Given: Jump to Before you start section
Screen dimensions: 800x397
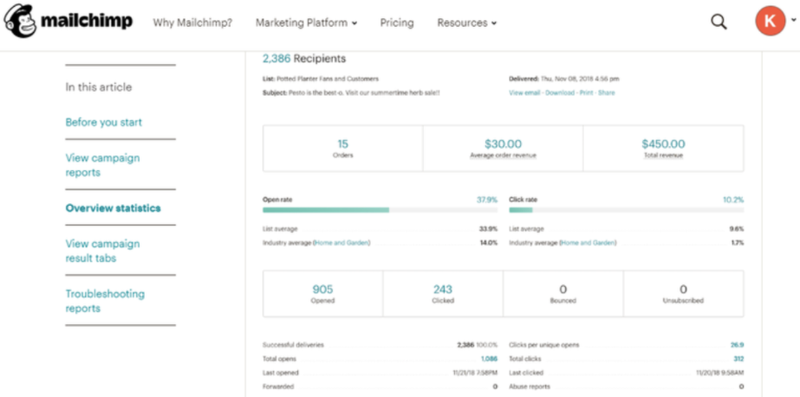Looking at the screenshot, I should tap(104, 122).
